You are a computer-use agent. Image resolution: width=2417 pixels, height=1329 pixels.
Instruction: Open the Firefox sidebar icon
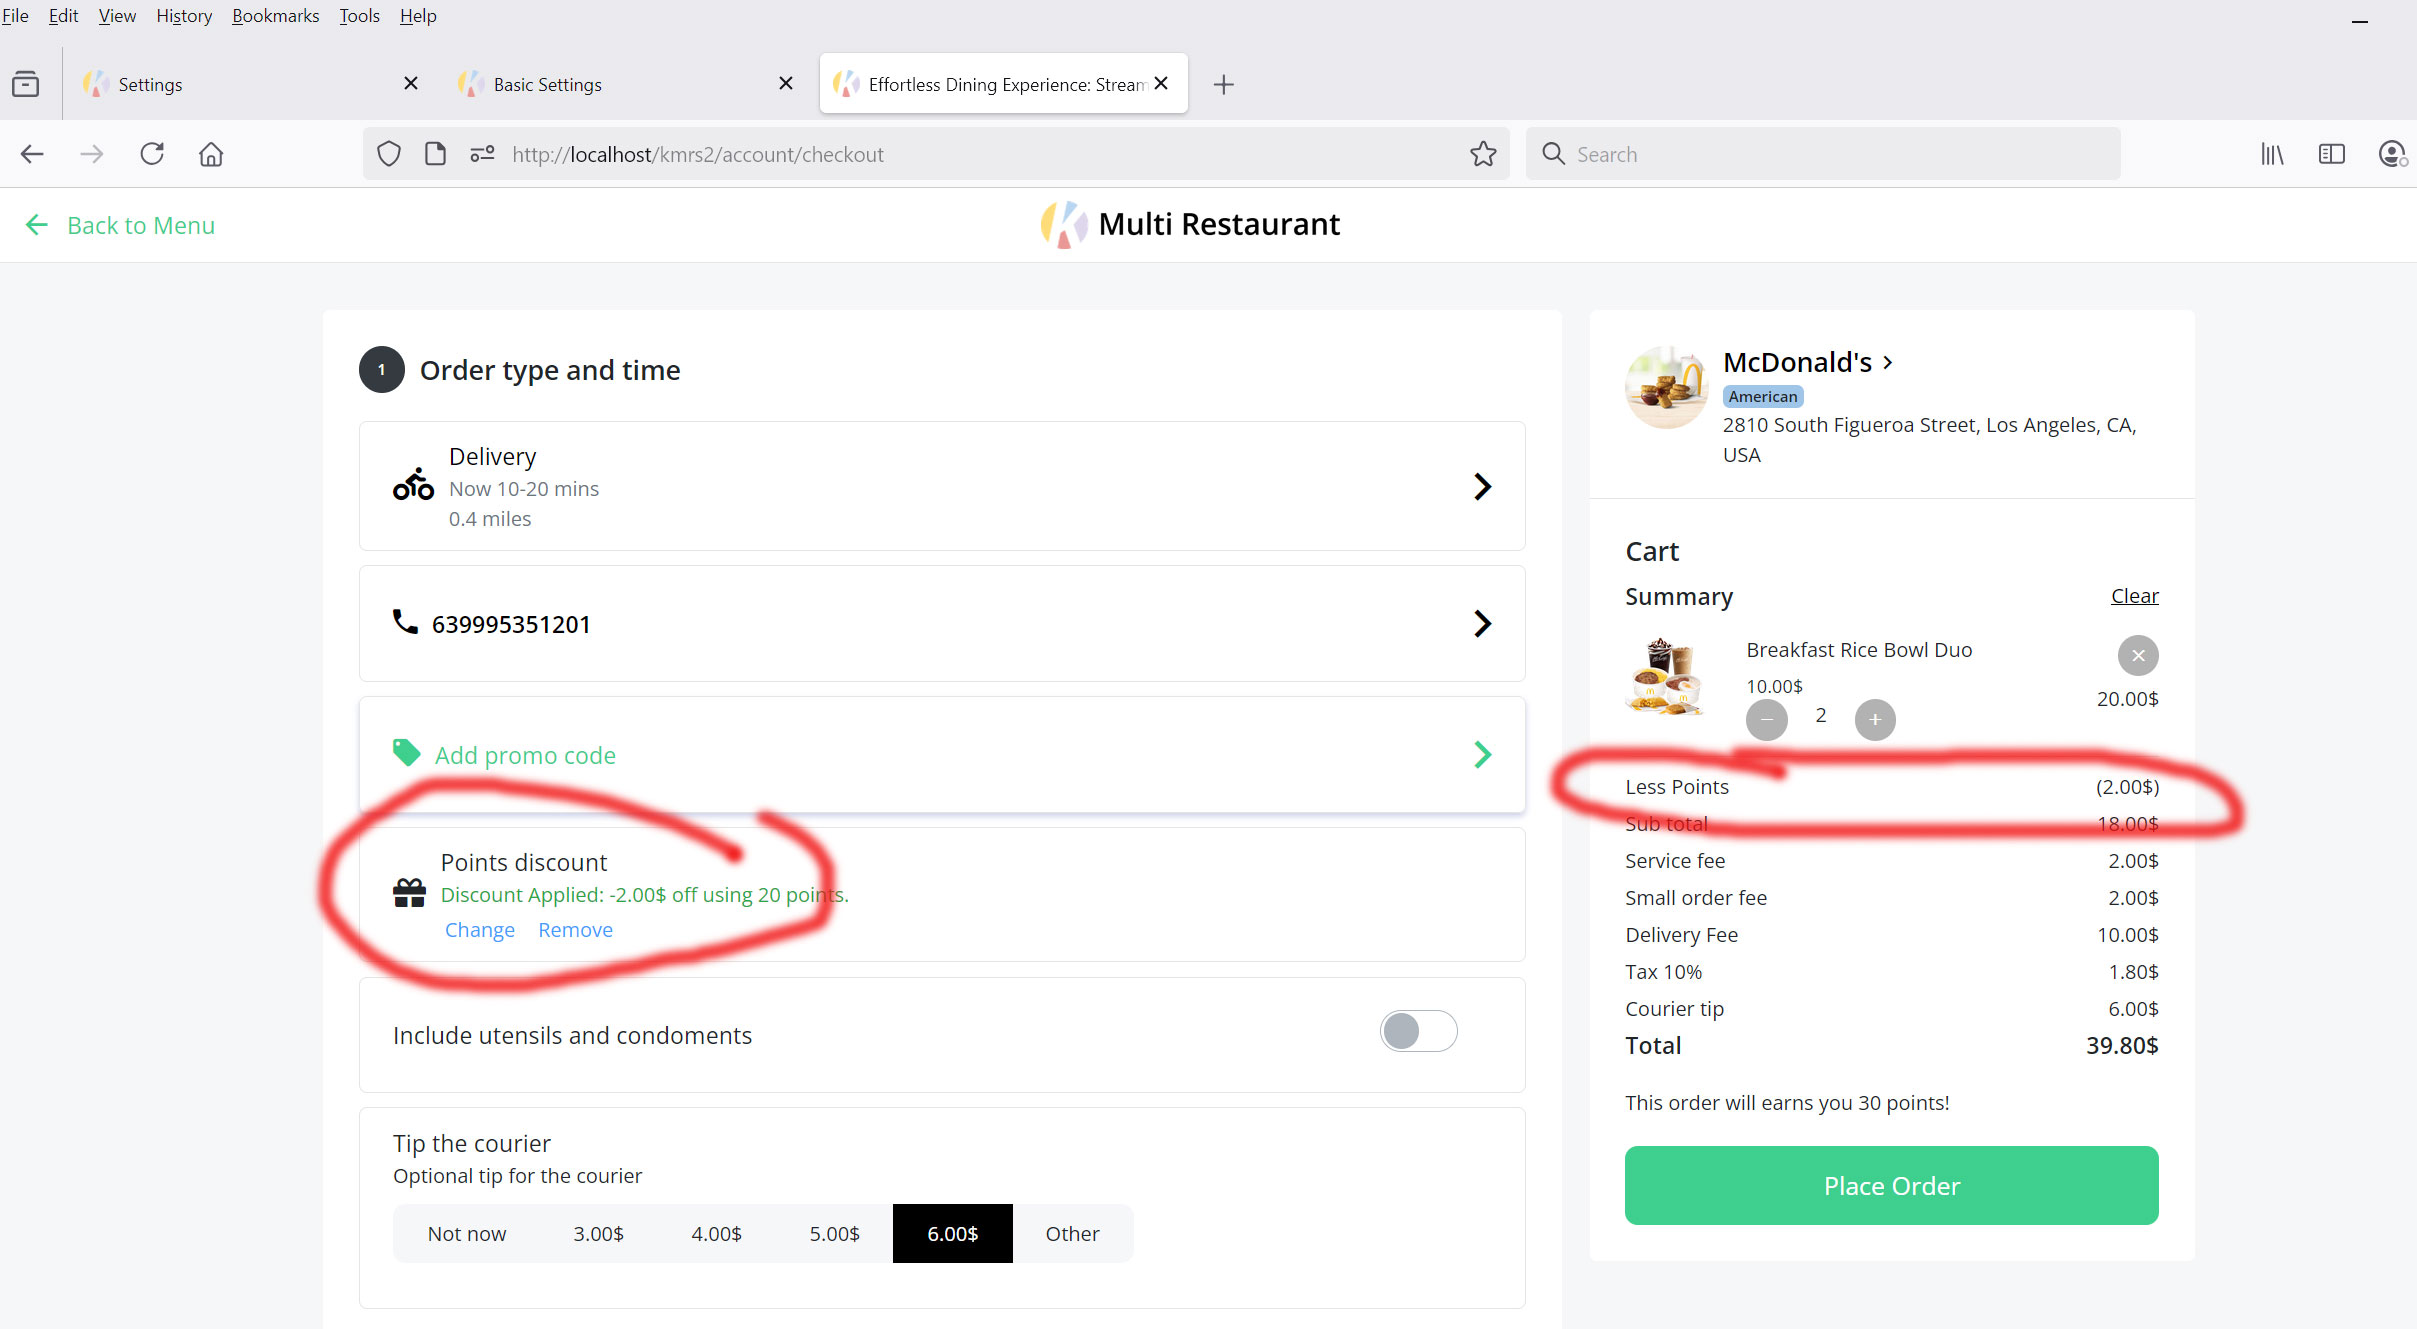tap(2332, 154)
